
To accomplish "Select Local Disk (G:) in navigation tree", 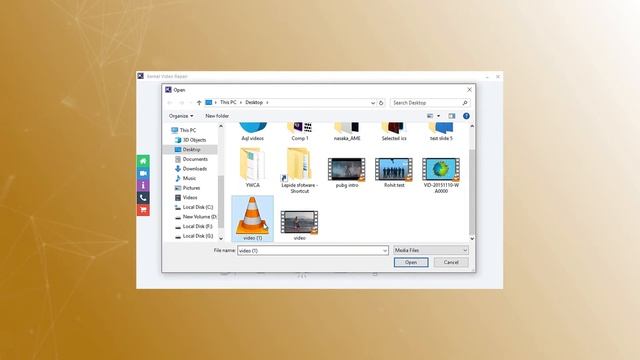I will tap(198, 236).
